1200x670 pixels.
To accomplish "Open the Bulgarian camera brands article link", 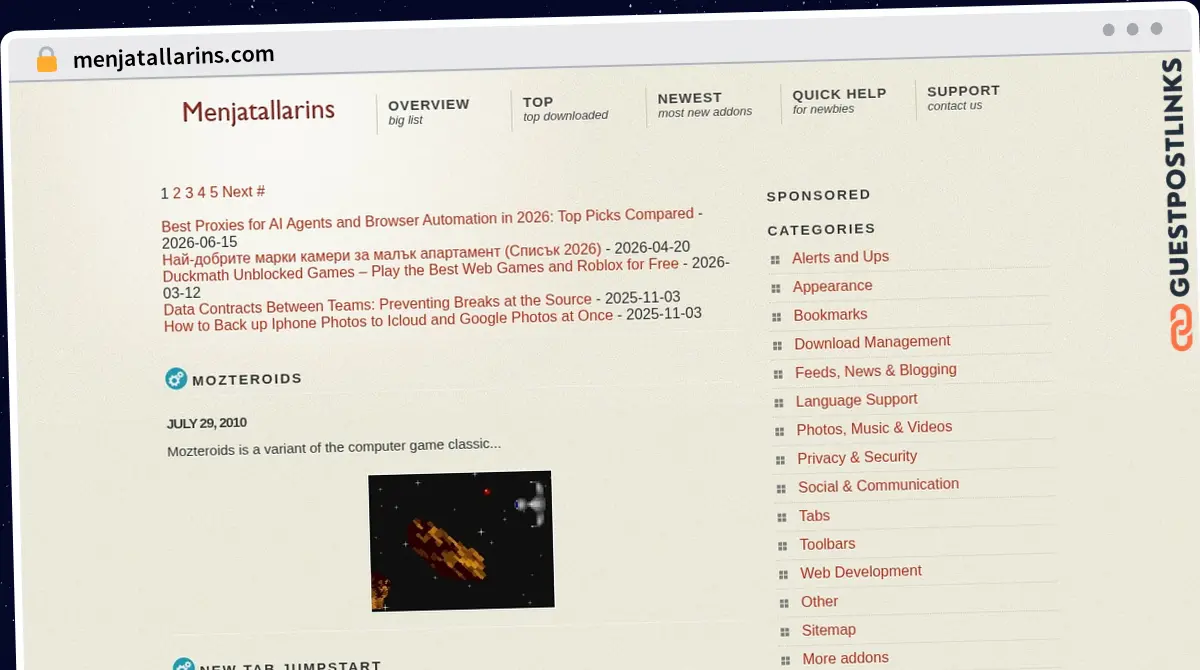I will [382, 254].
